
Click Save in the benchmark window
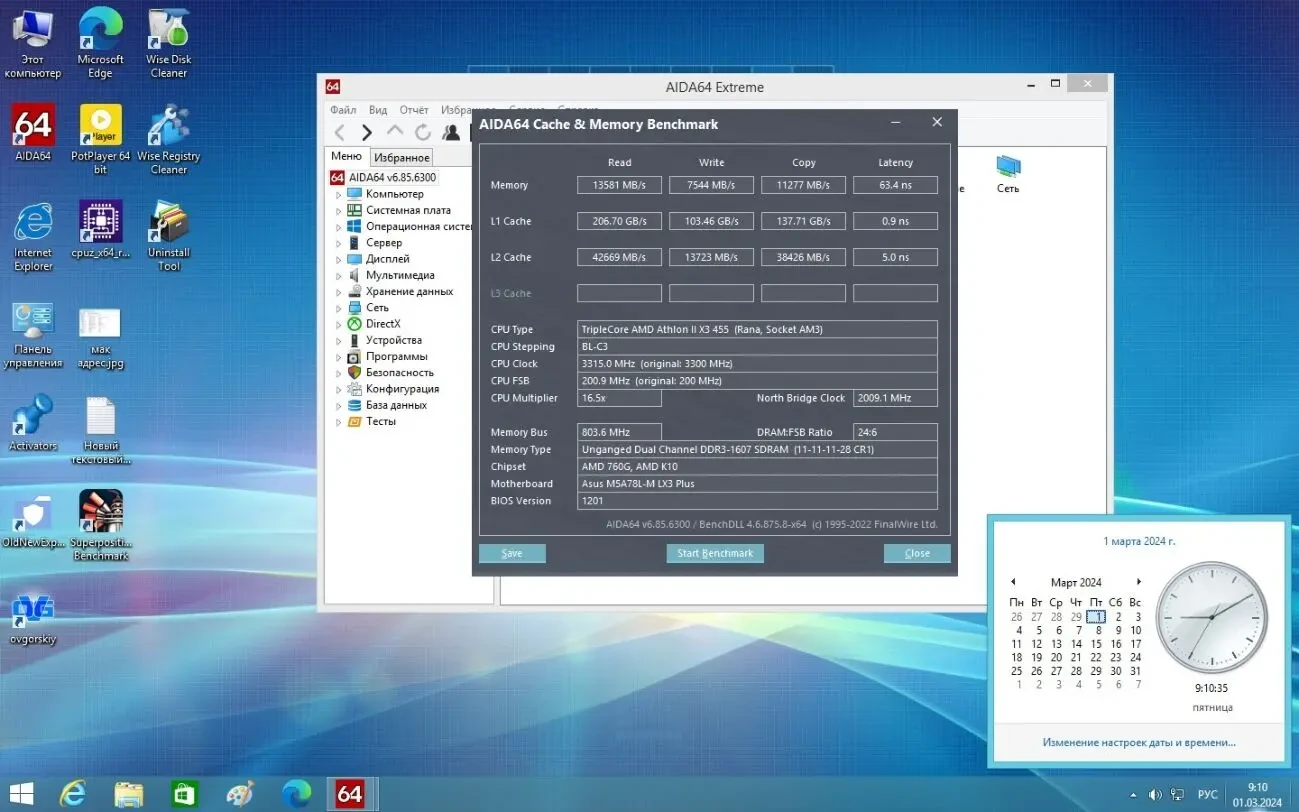click(x=512, y=553)
